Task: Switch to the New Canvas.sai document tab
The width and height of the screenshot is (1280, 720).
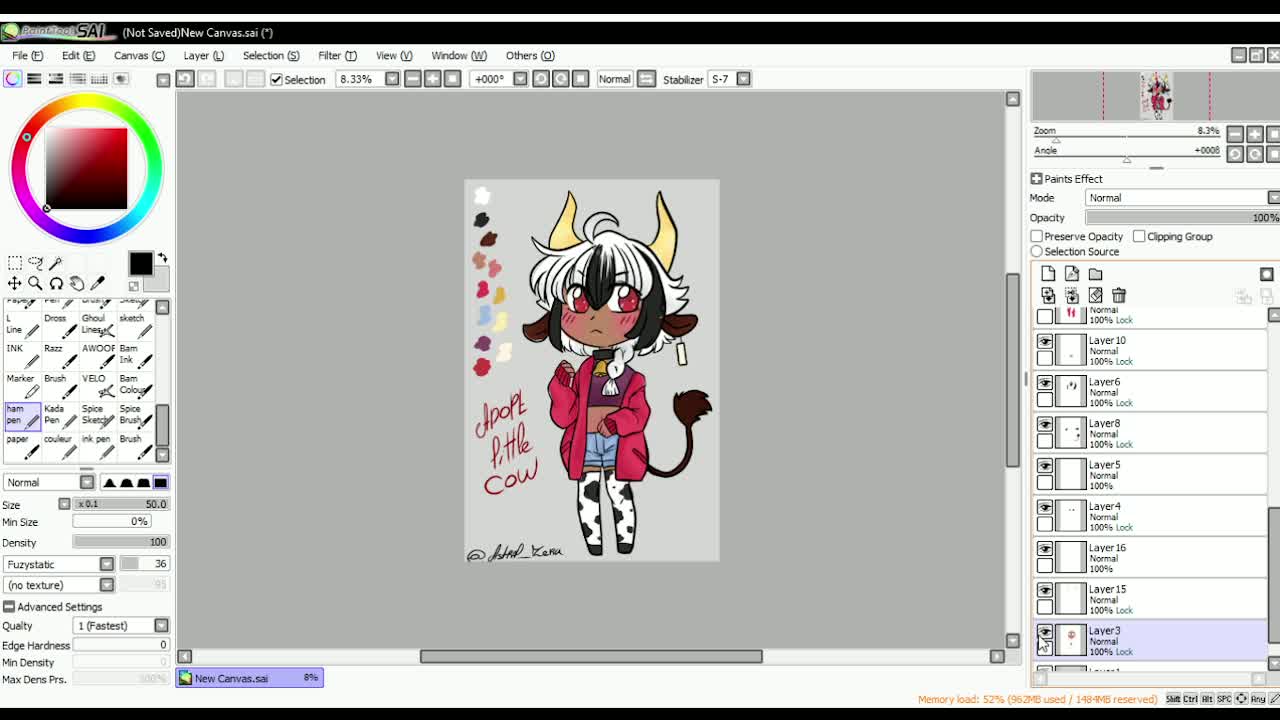Action: (249, 678)
